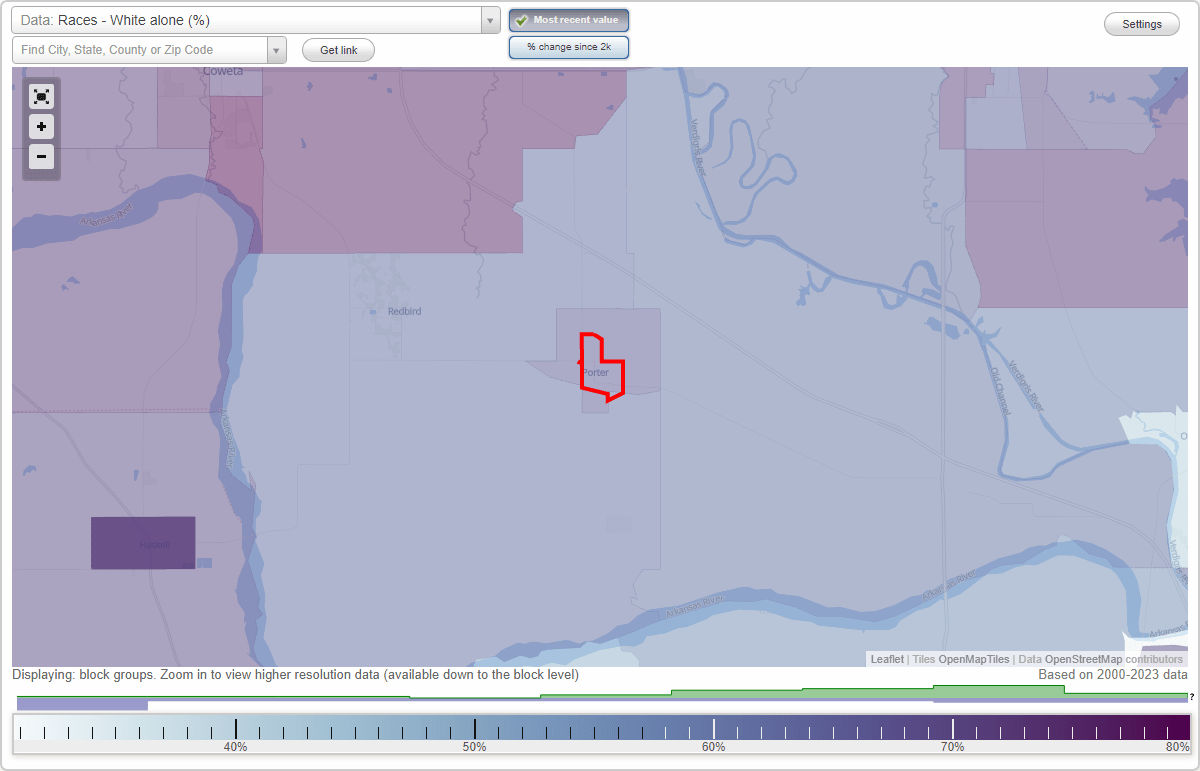Visit the OpenMapTiles link
Screen dimensions: 1200x771
[x=975, y=659]
